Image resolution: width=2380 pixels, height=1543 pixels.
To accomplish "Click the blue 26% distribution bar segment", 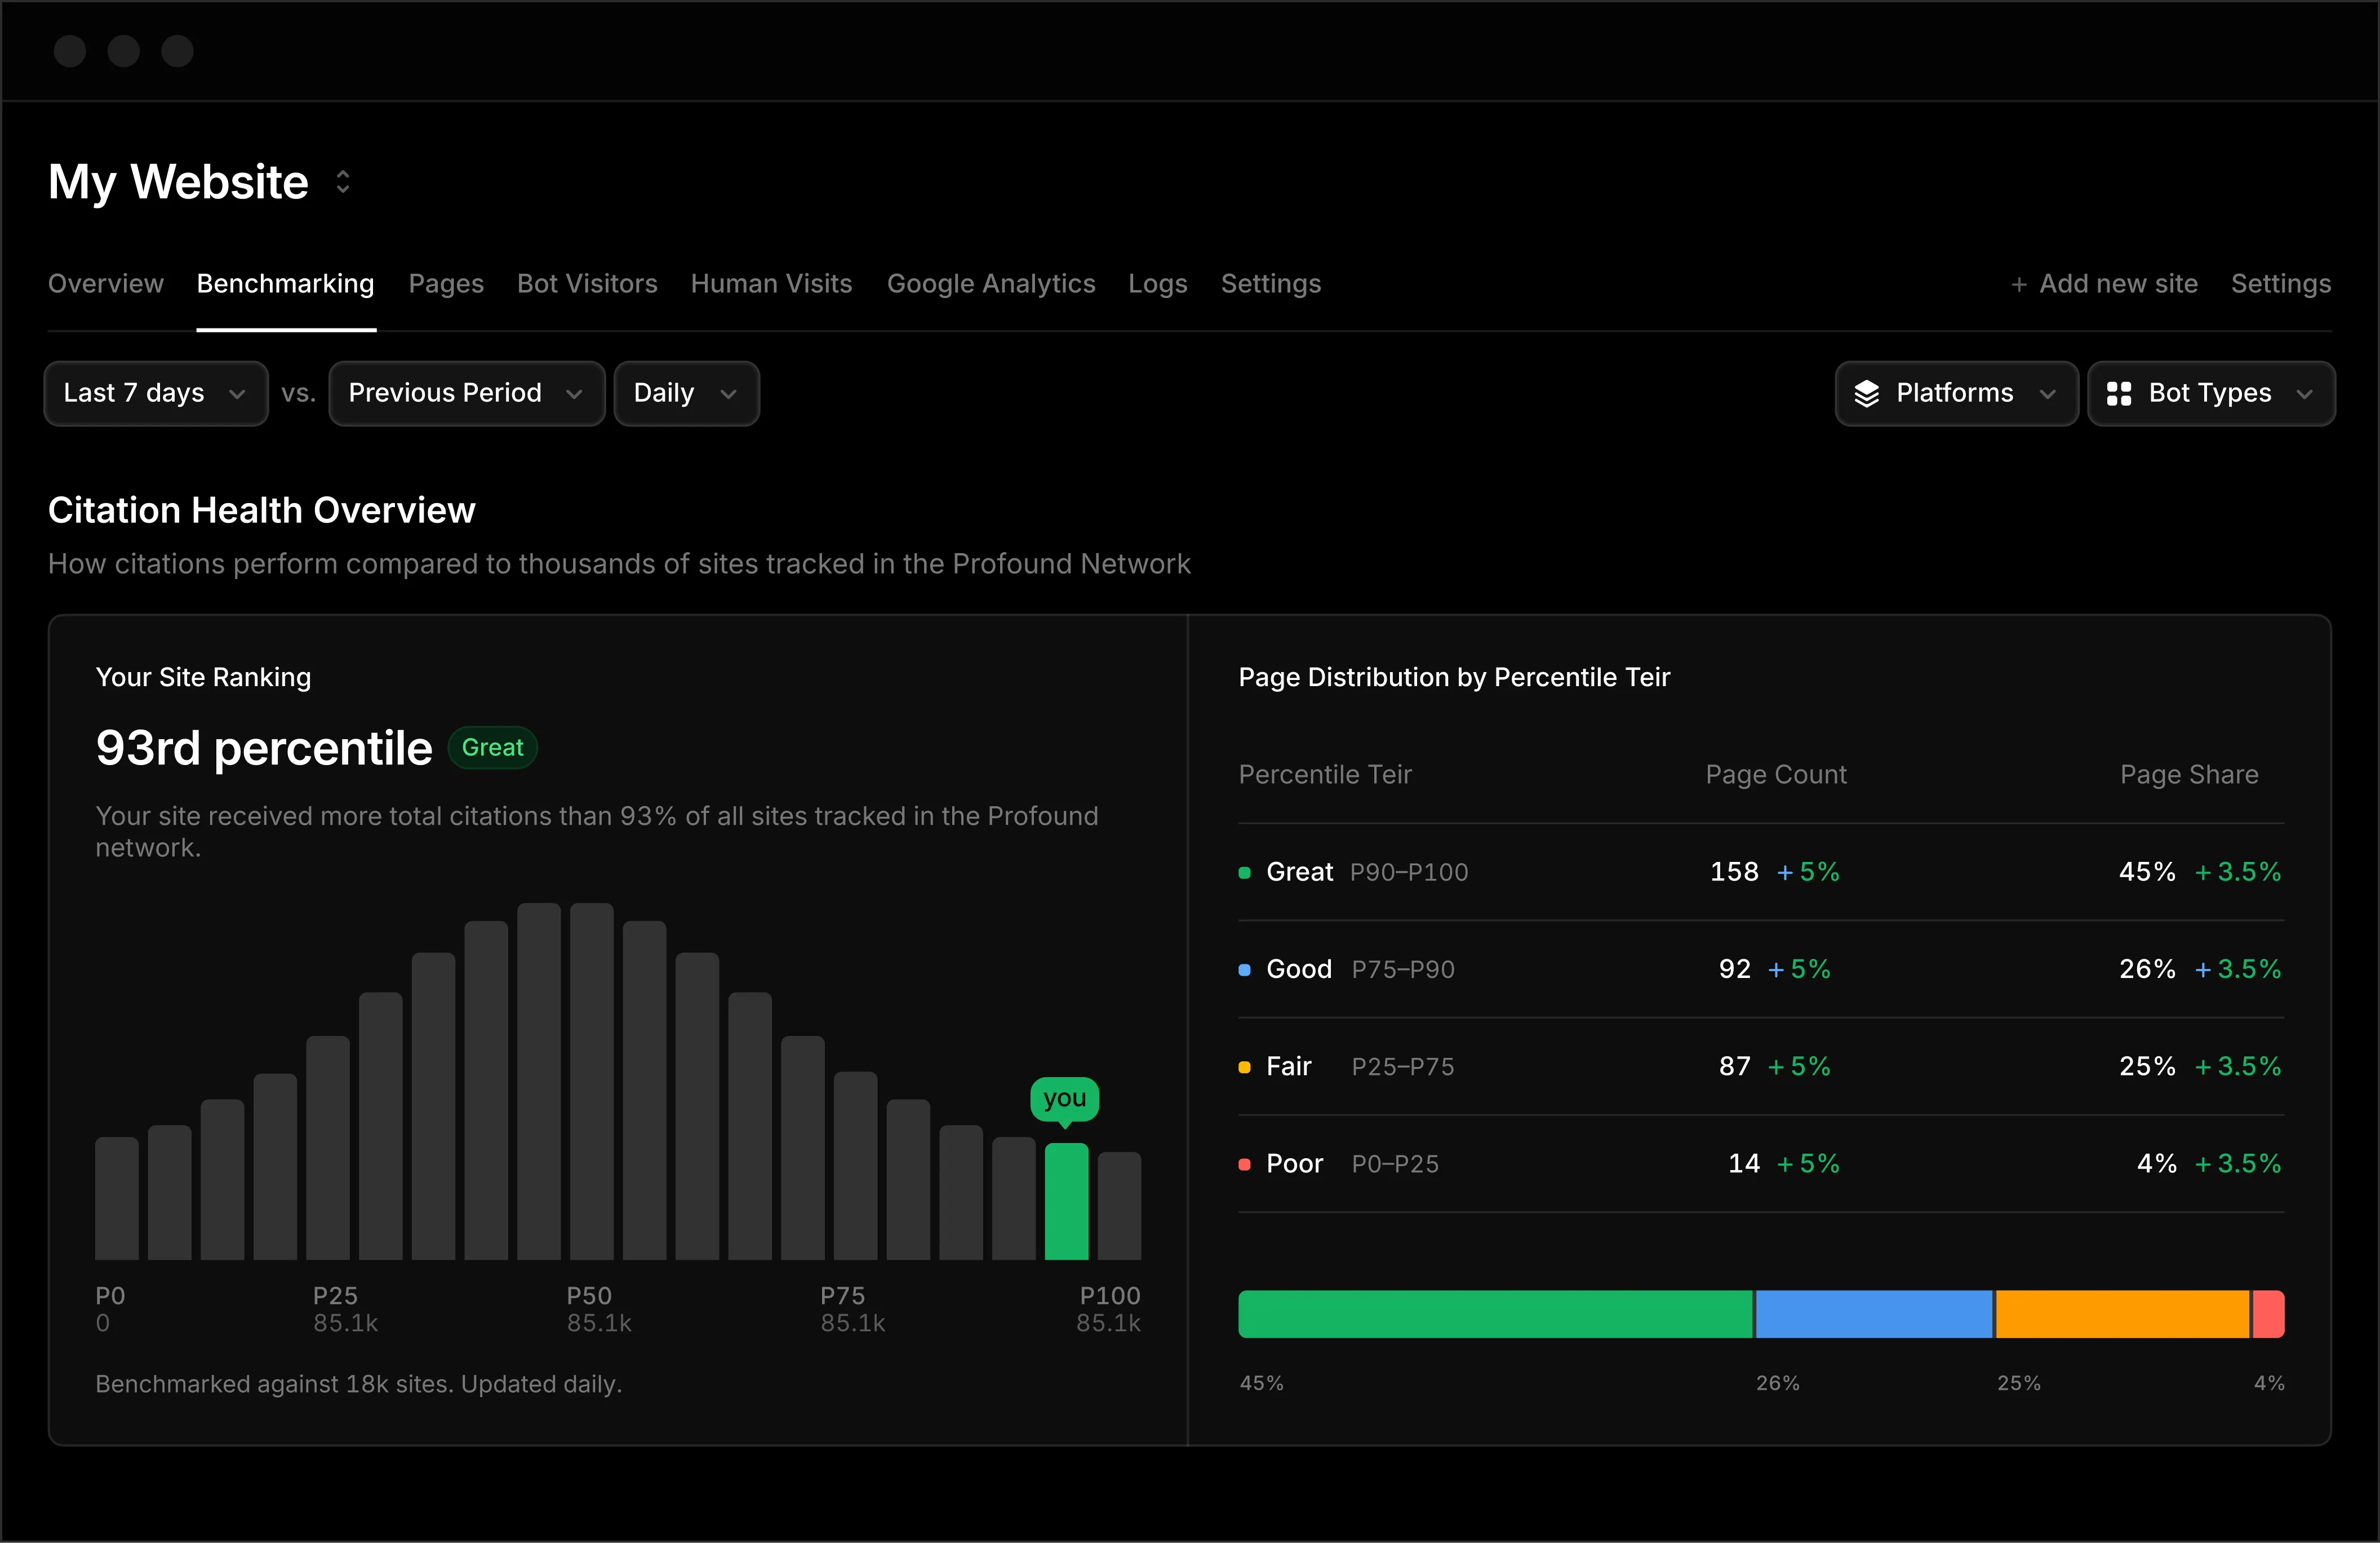I will [1874, 1314].
